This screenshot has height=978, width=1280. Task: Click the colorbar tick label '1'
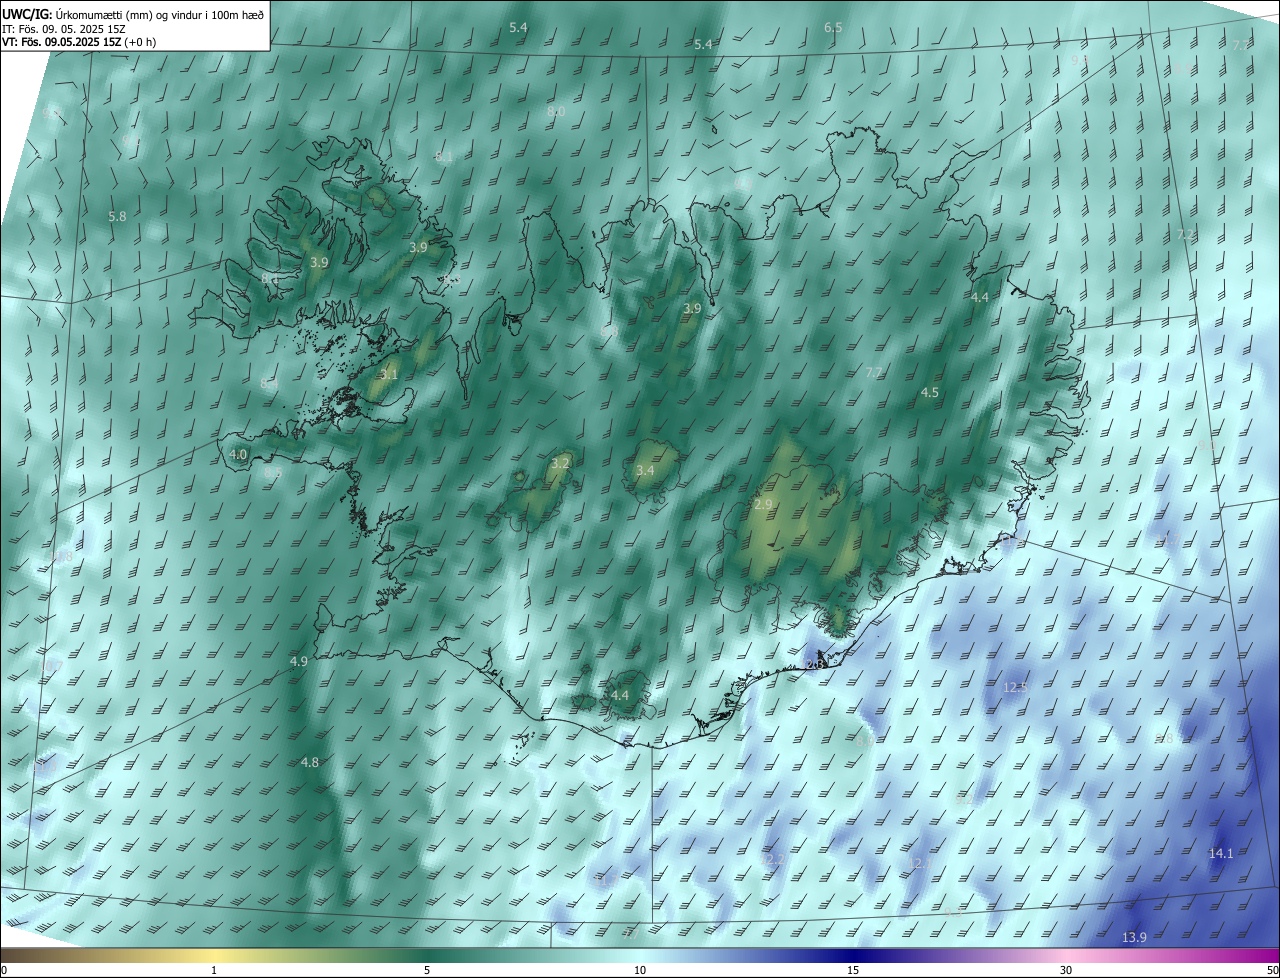[215, 971]
